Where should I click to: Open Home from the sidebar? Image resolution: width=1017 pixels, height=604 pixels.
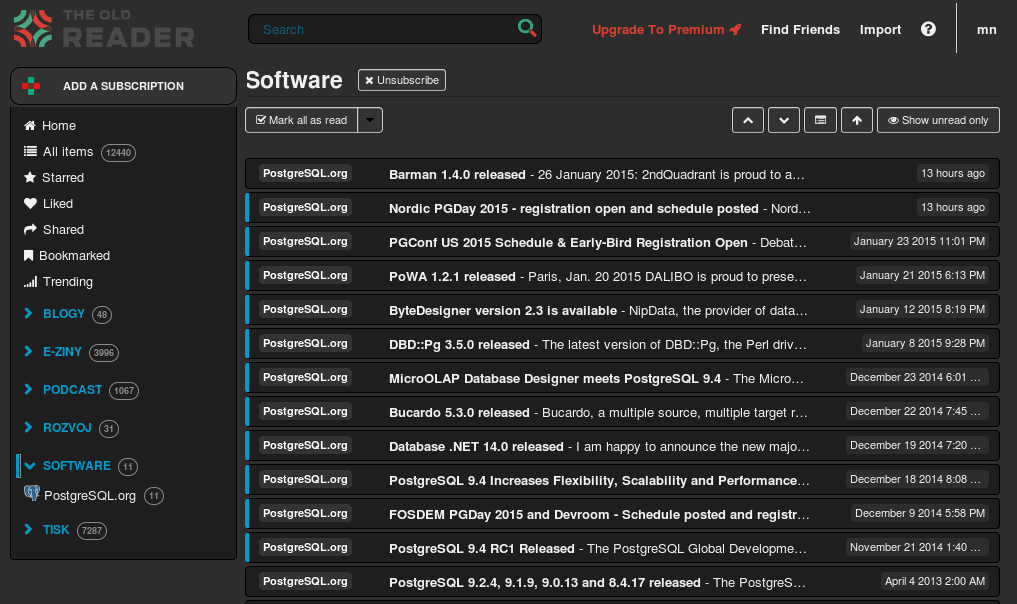pos(58,126)
